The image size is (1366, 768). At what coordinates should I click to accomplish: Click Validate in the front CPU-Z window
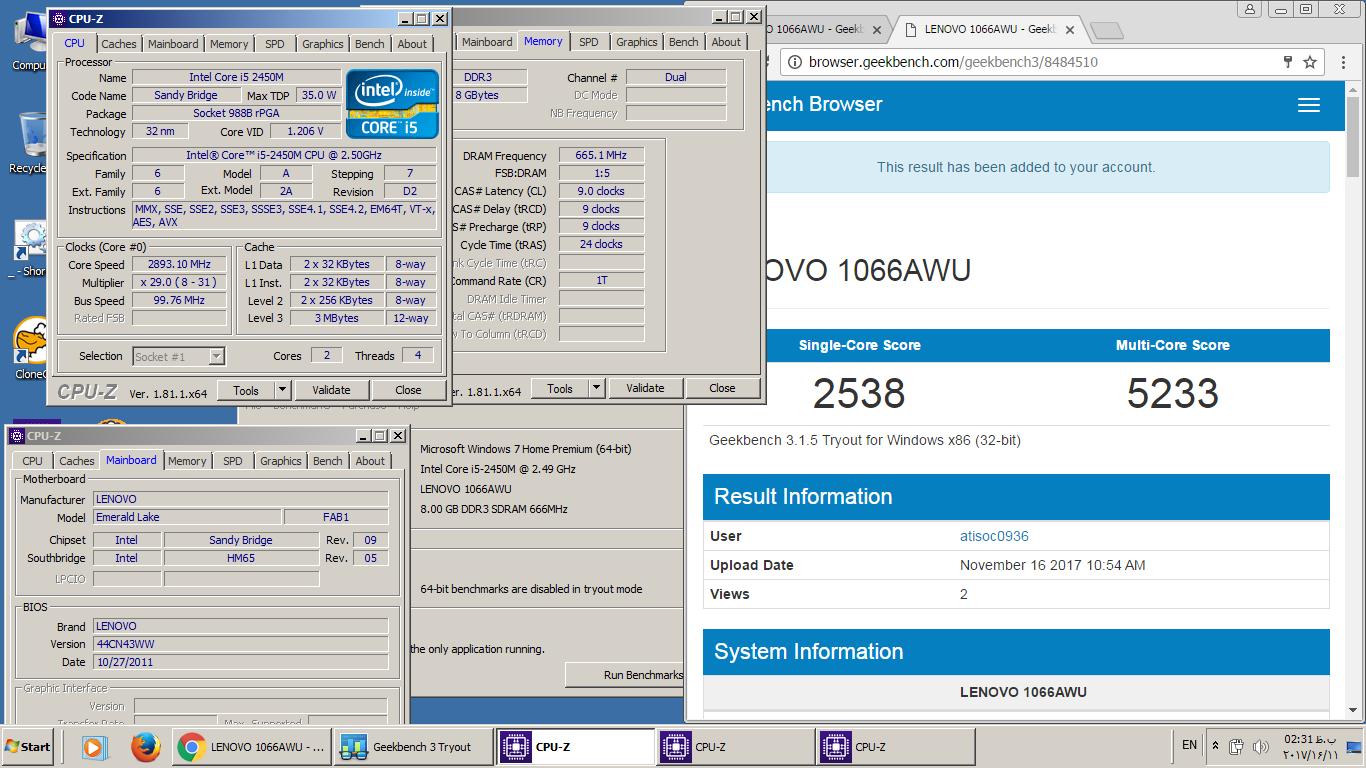coord(331,390)
